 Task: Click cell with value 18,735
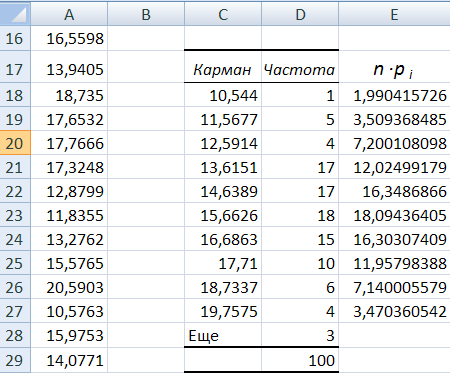point(69,95)
